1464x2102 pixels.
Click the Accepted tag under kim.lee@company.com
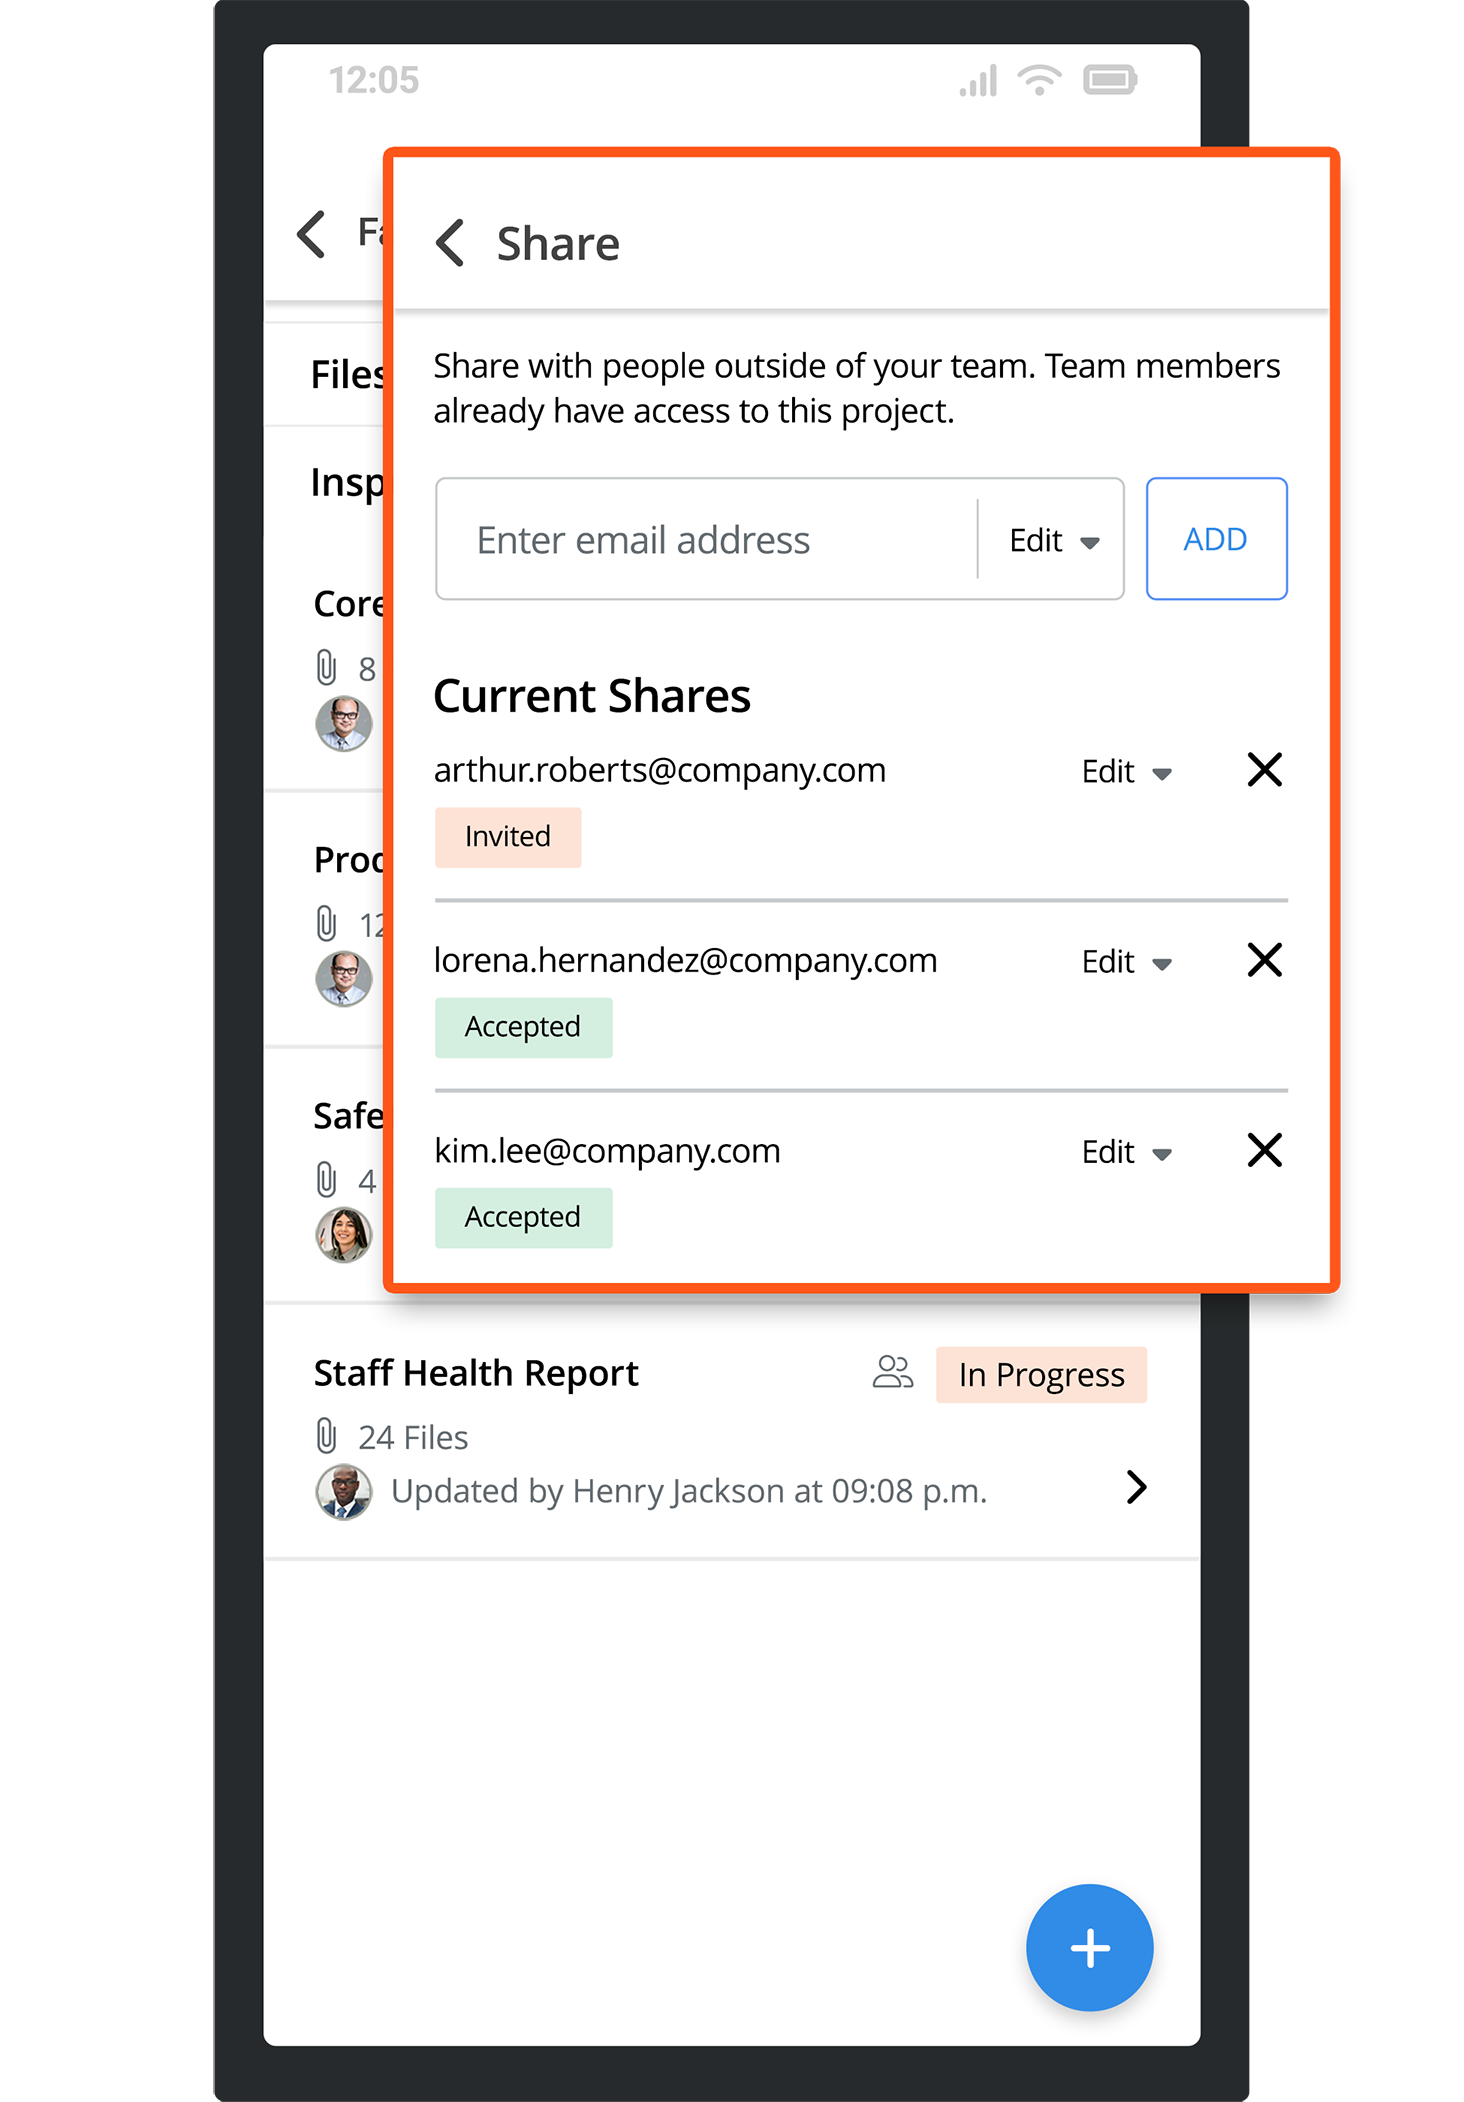[522, 1218]
